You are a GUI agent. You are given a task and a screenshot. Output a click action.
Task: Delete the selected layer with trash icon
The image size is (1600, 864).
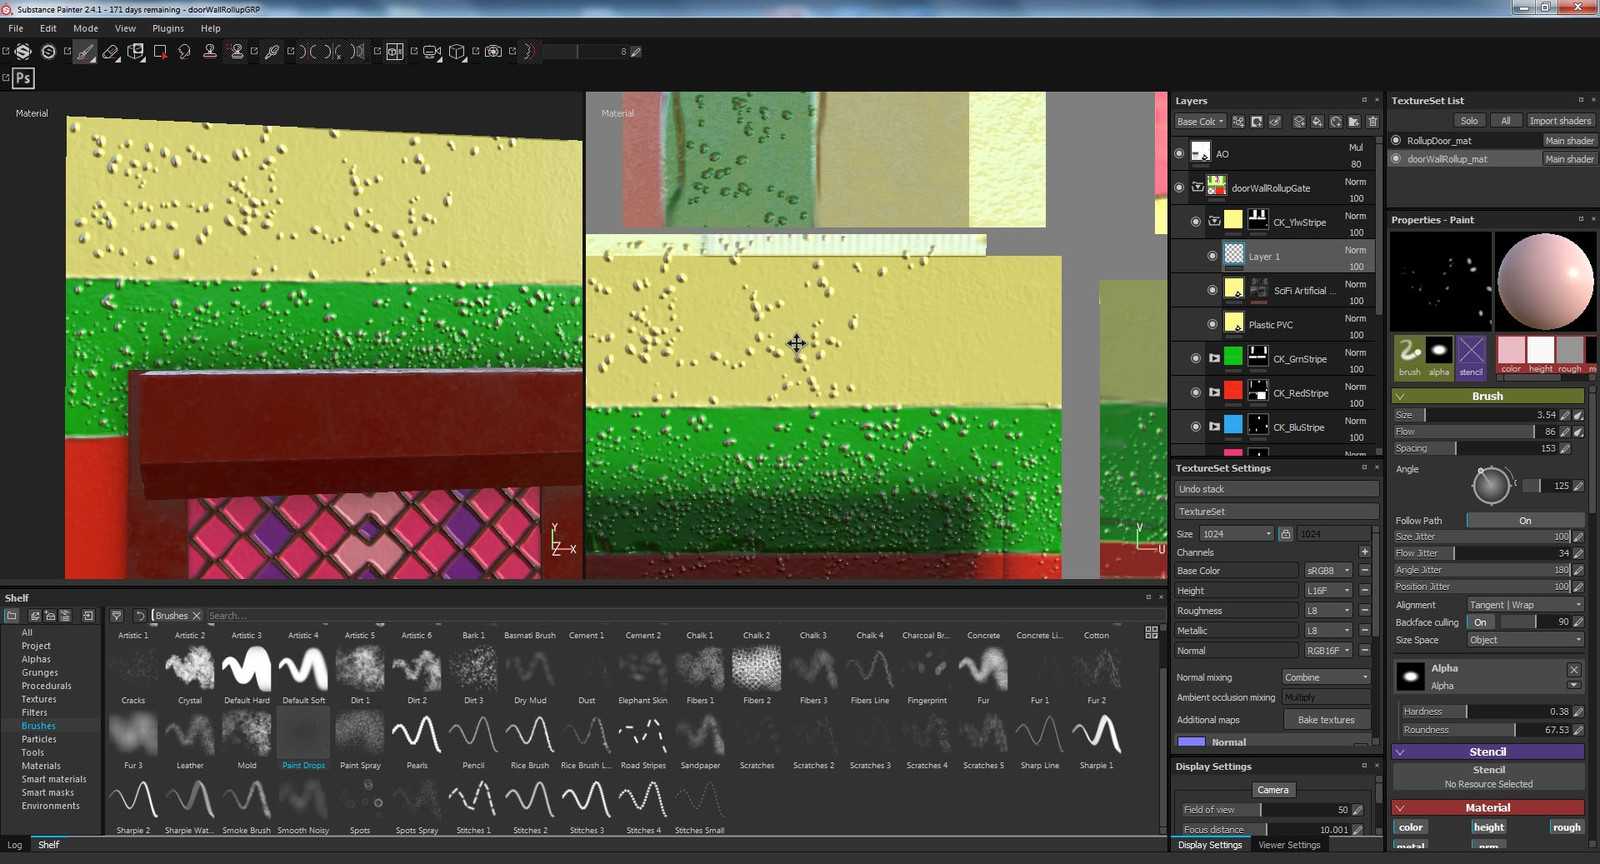(1372, 122)
